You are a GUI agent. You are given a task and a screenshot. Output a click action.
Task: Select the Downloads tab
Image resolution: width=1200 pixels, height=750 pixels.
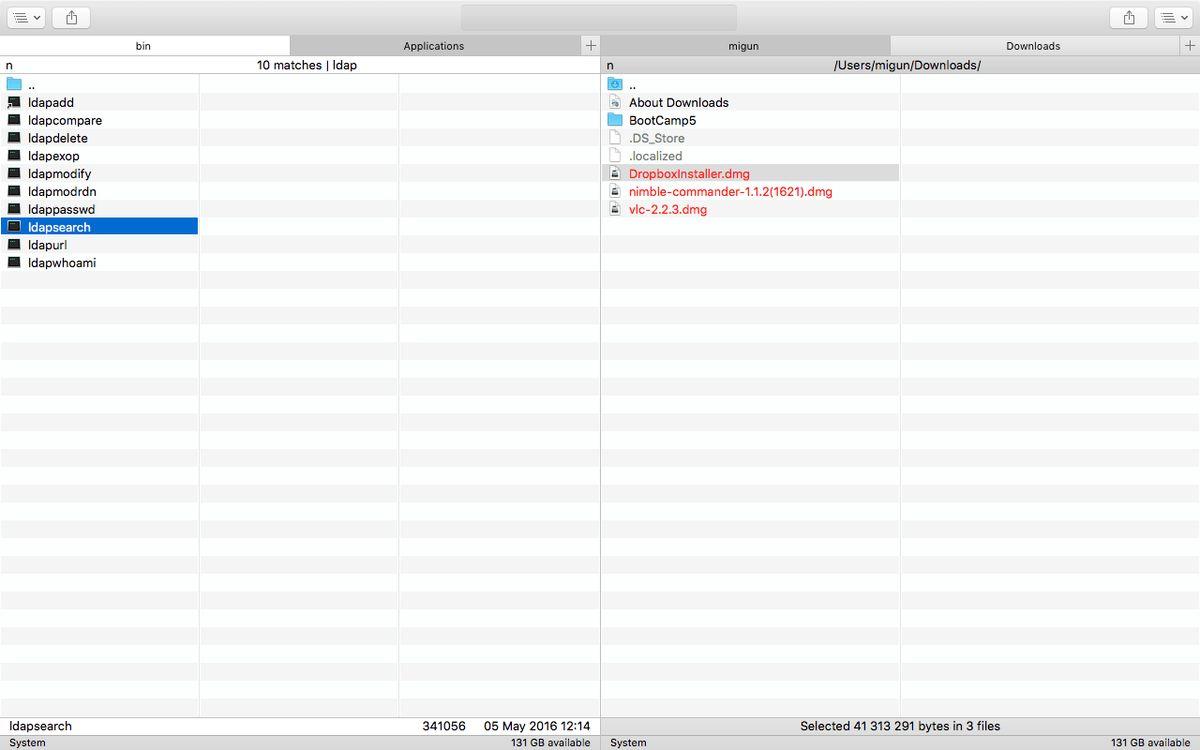point(1033,46)
